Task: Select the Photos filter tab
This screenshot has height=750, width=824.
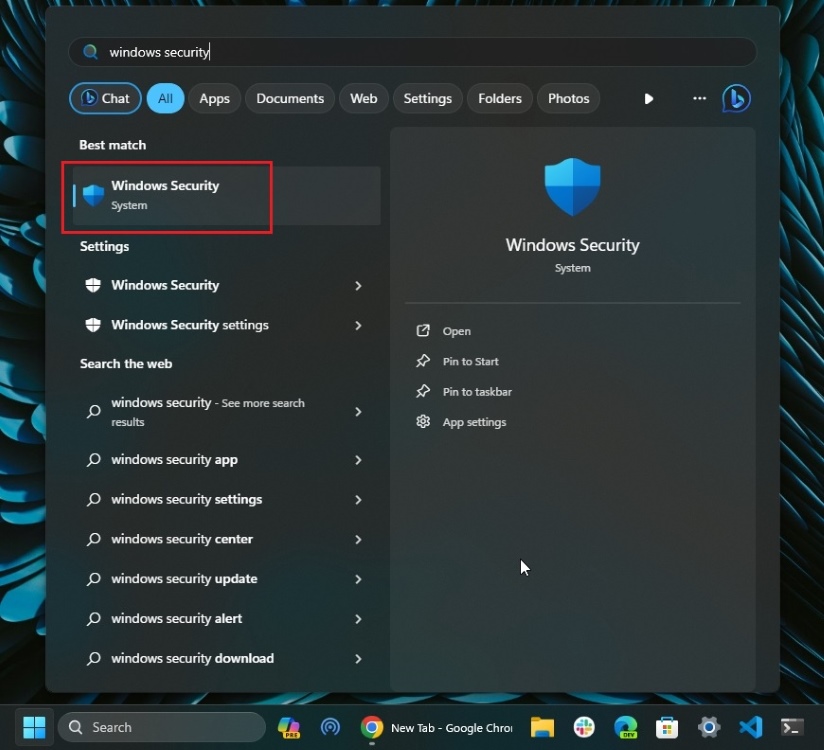Action: point(569,98)
